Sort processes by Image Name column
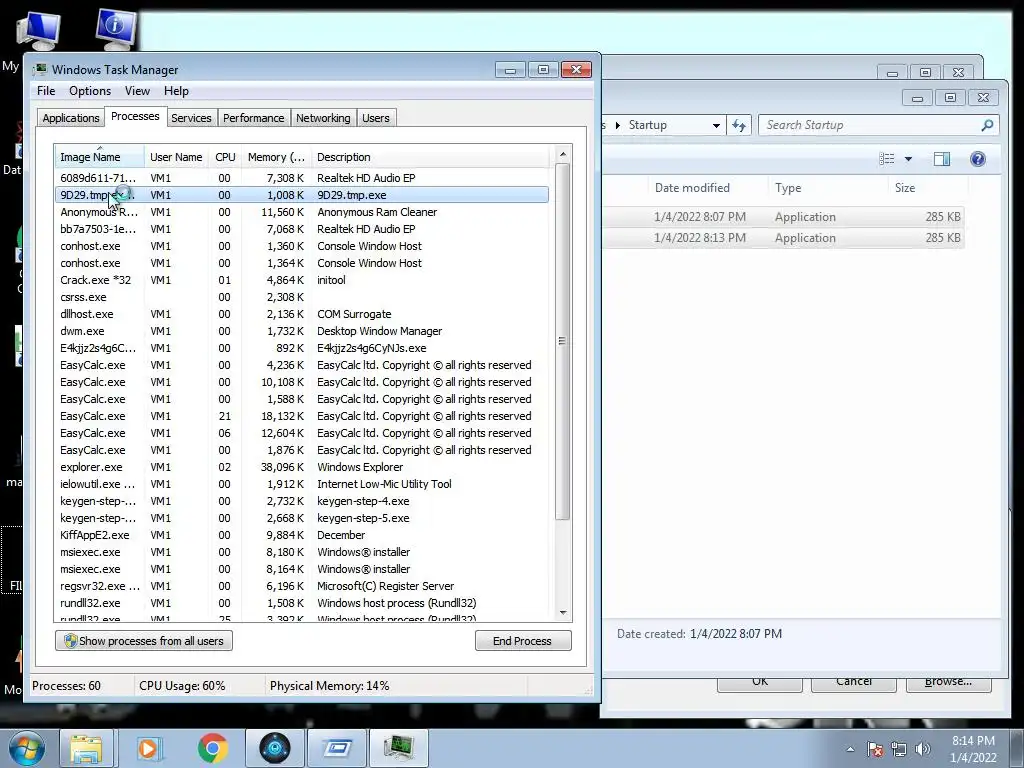The height and width of the screenshot is (768, 1024). [99, 157]
